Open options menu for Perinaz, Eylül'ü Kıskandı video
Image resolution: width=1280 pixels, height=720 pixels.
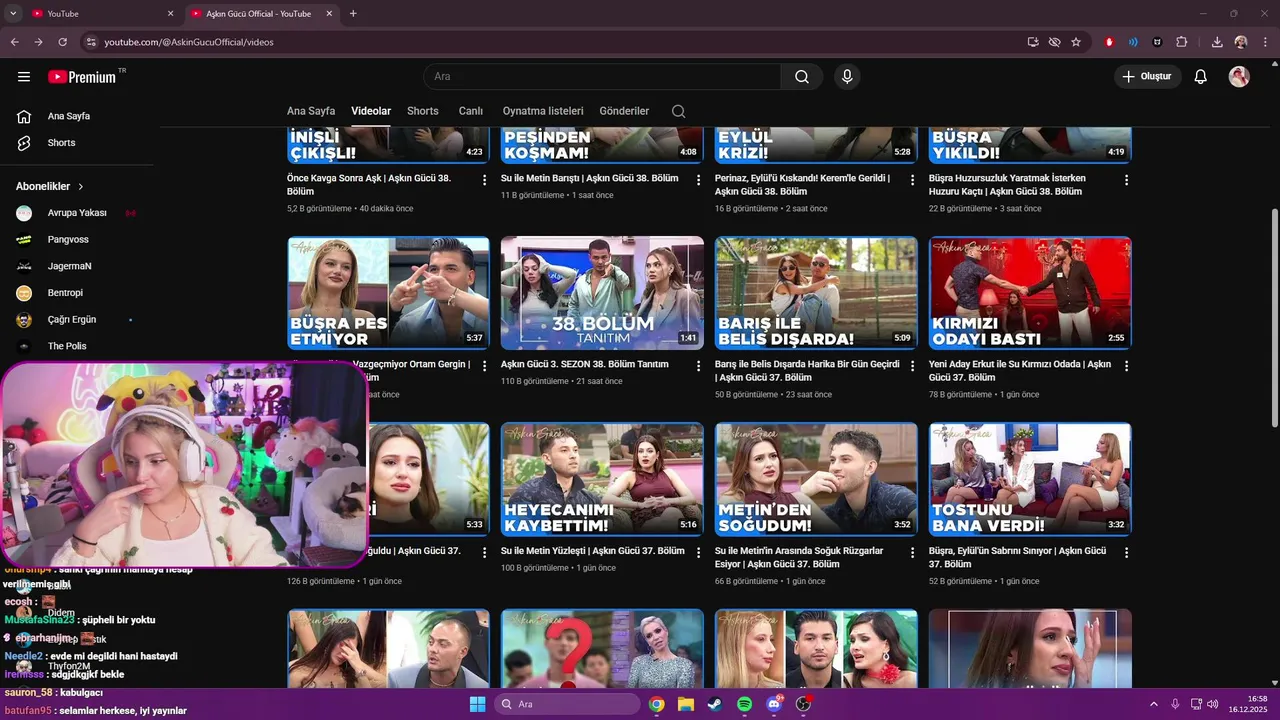(912, 180)
